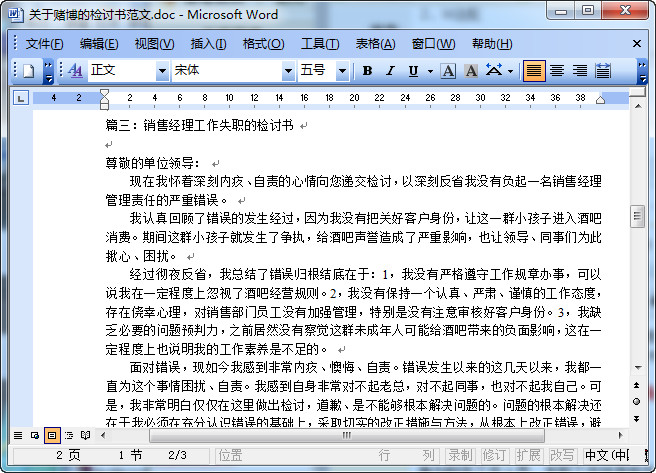Screen dimensions: 656x473
Task: Apply character border icon
Action: tap(447, 71)
